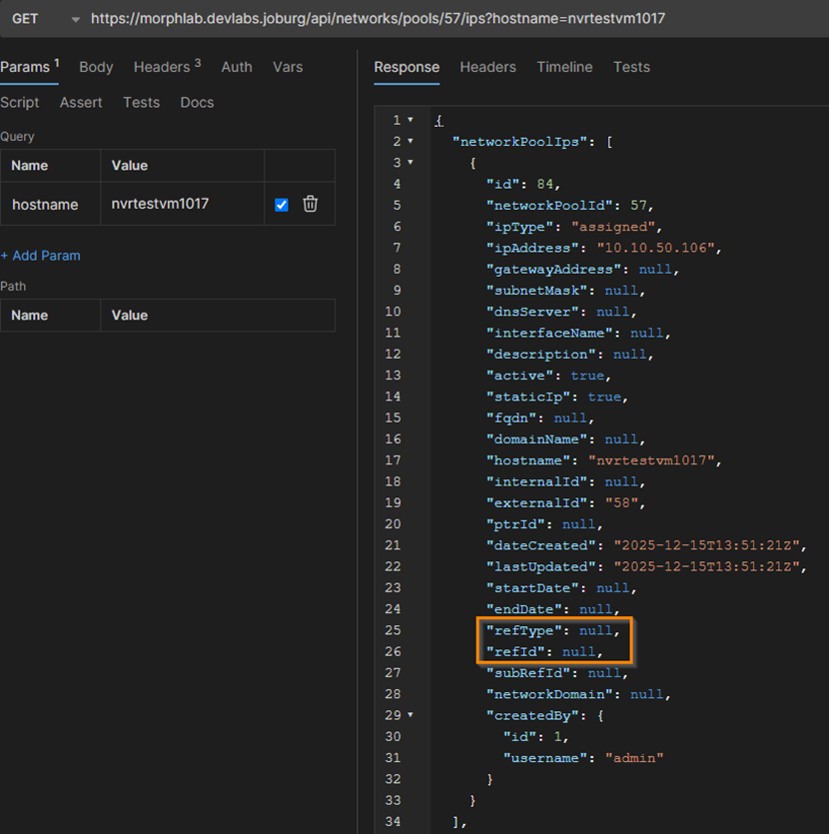Click the "externalId": "58" line
829x834 pixels.
(x=566, y=503)
